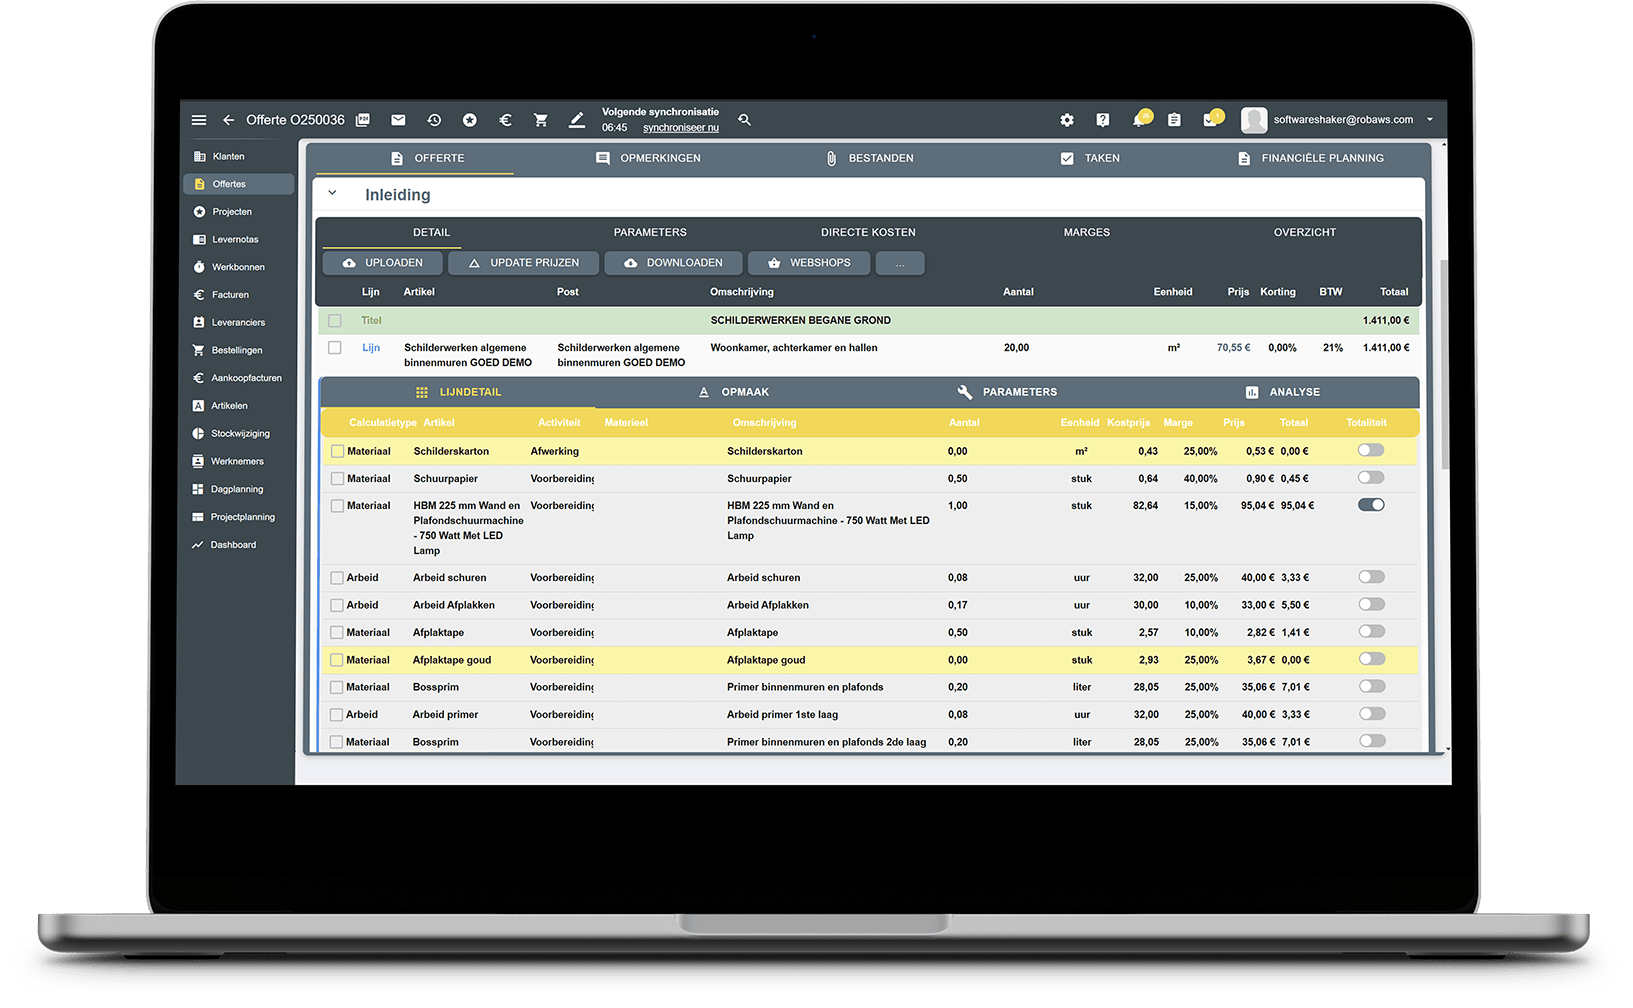Disable the Totaliteit toggle for HBM 225 mm
This screenshot has width=1633, height=1008.
[1371, 505]
